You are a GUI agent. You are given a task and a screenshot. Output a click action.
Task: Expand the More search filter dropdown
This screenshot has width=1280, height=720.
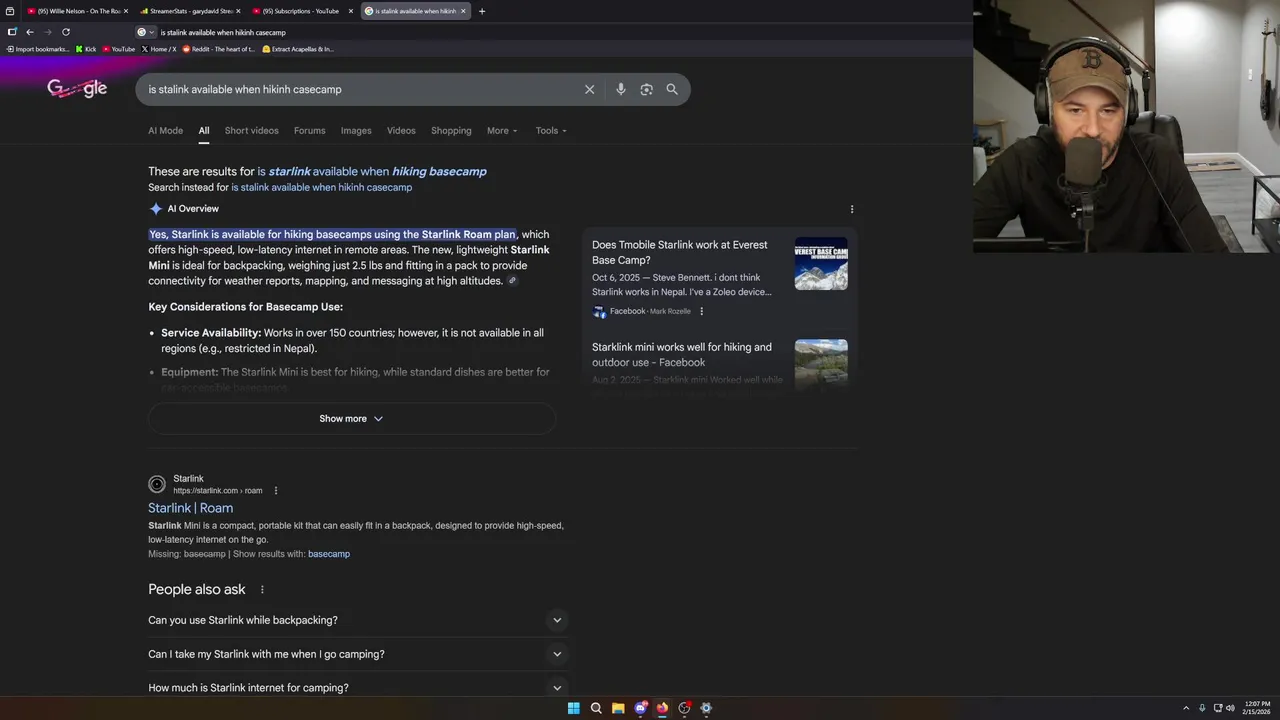click(x=502, y=131)
